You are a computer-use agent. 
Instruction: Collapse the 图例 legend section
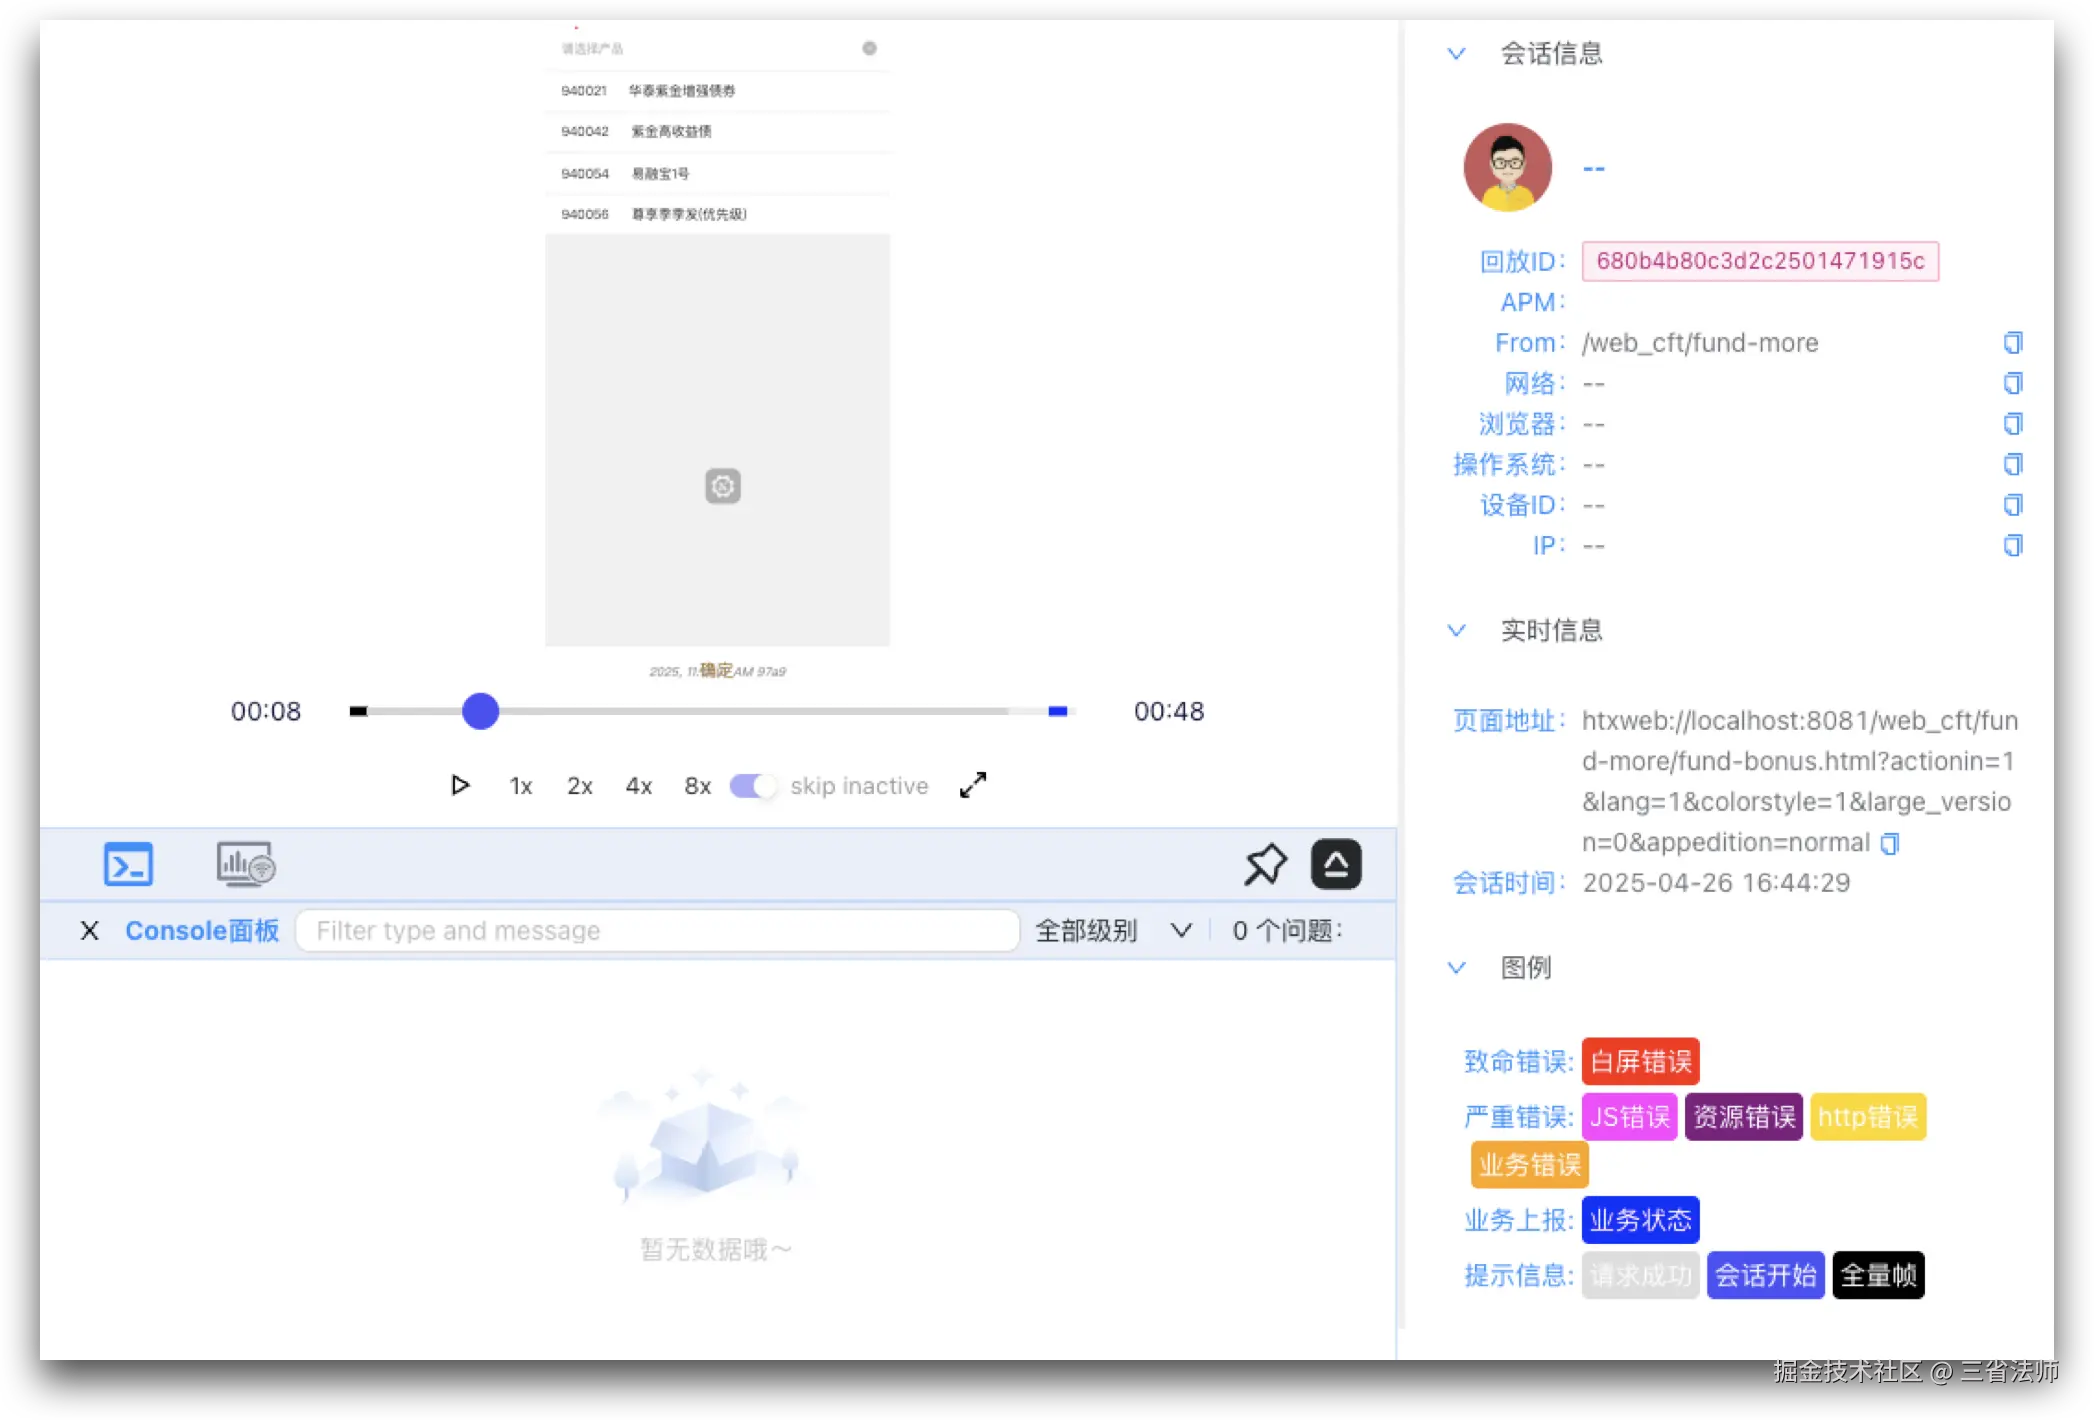[1457, 968]
